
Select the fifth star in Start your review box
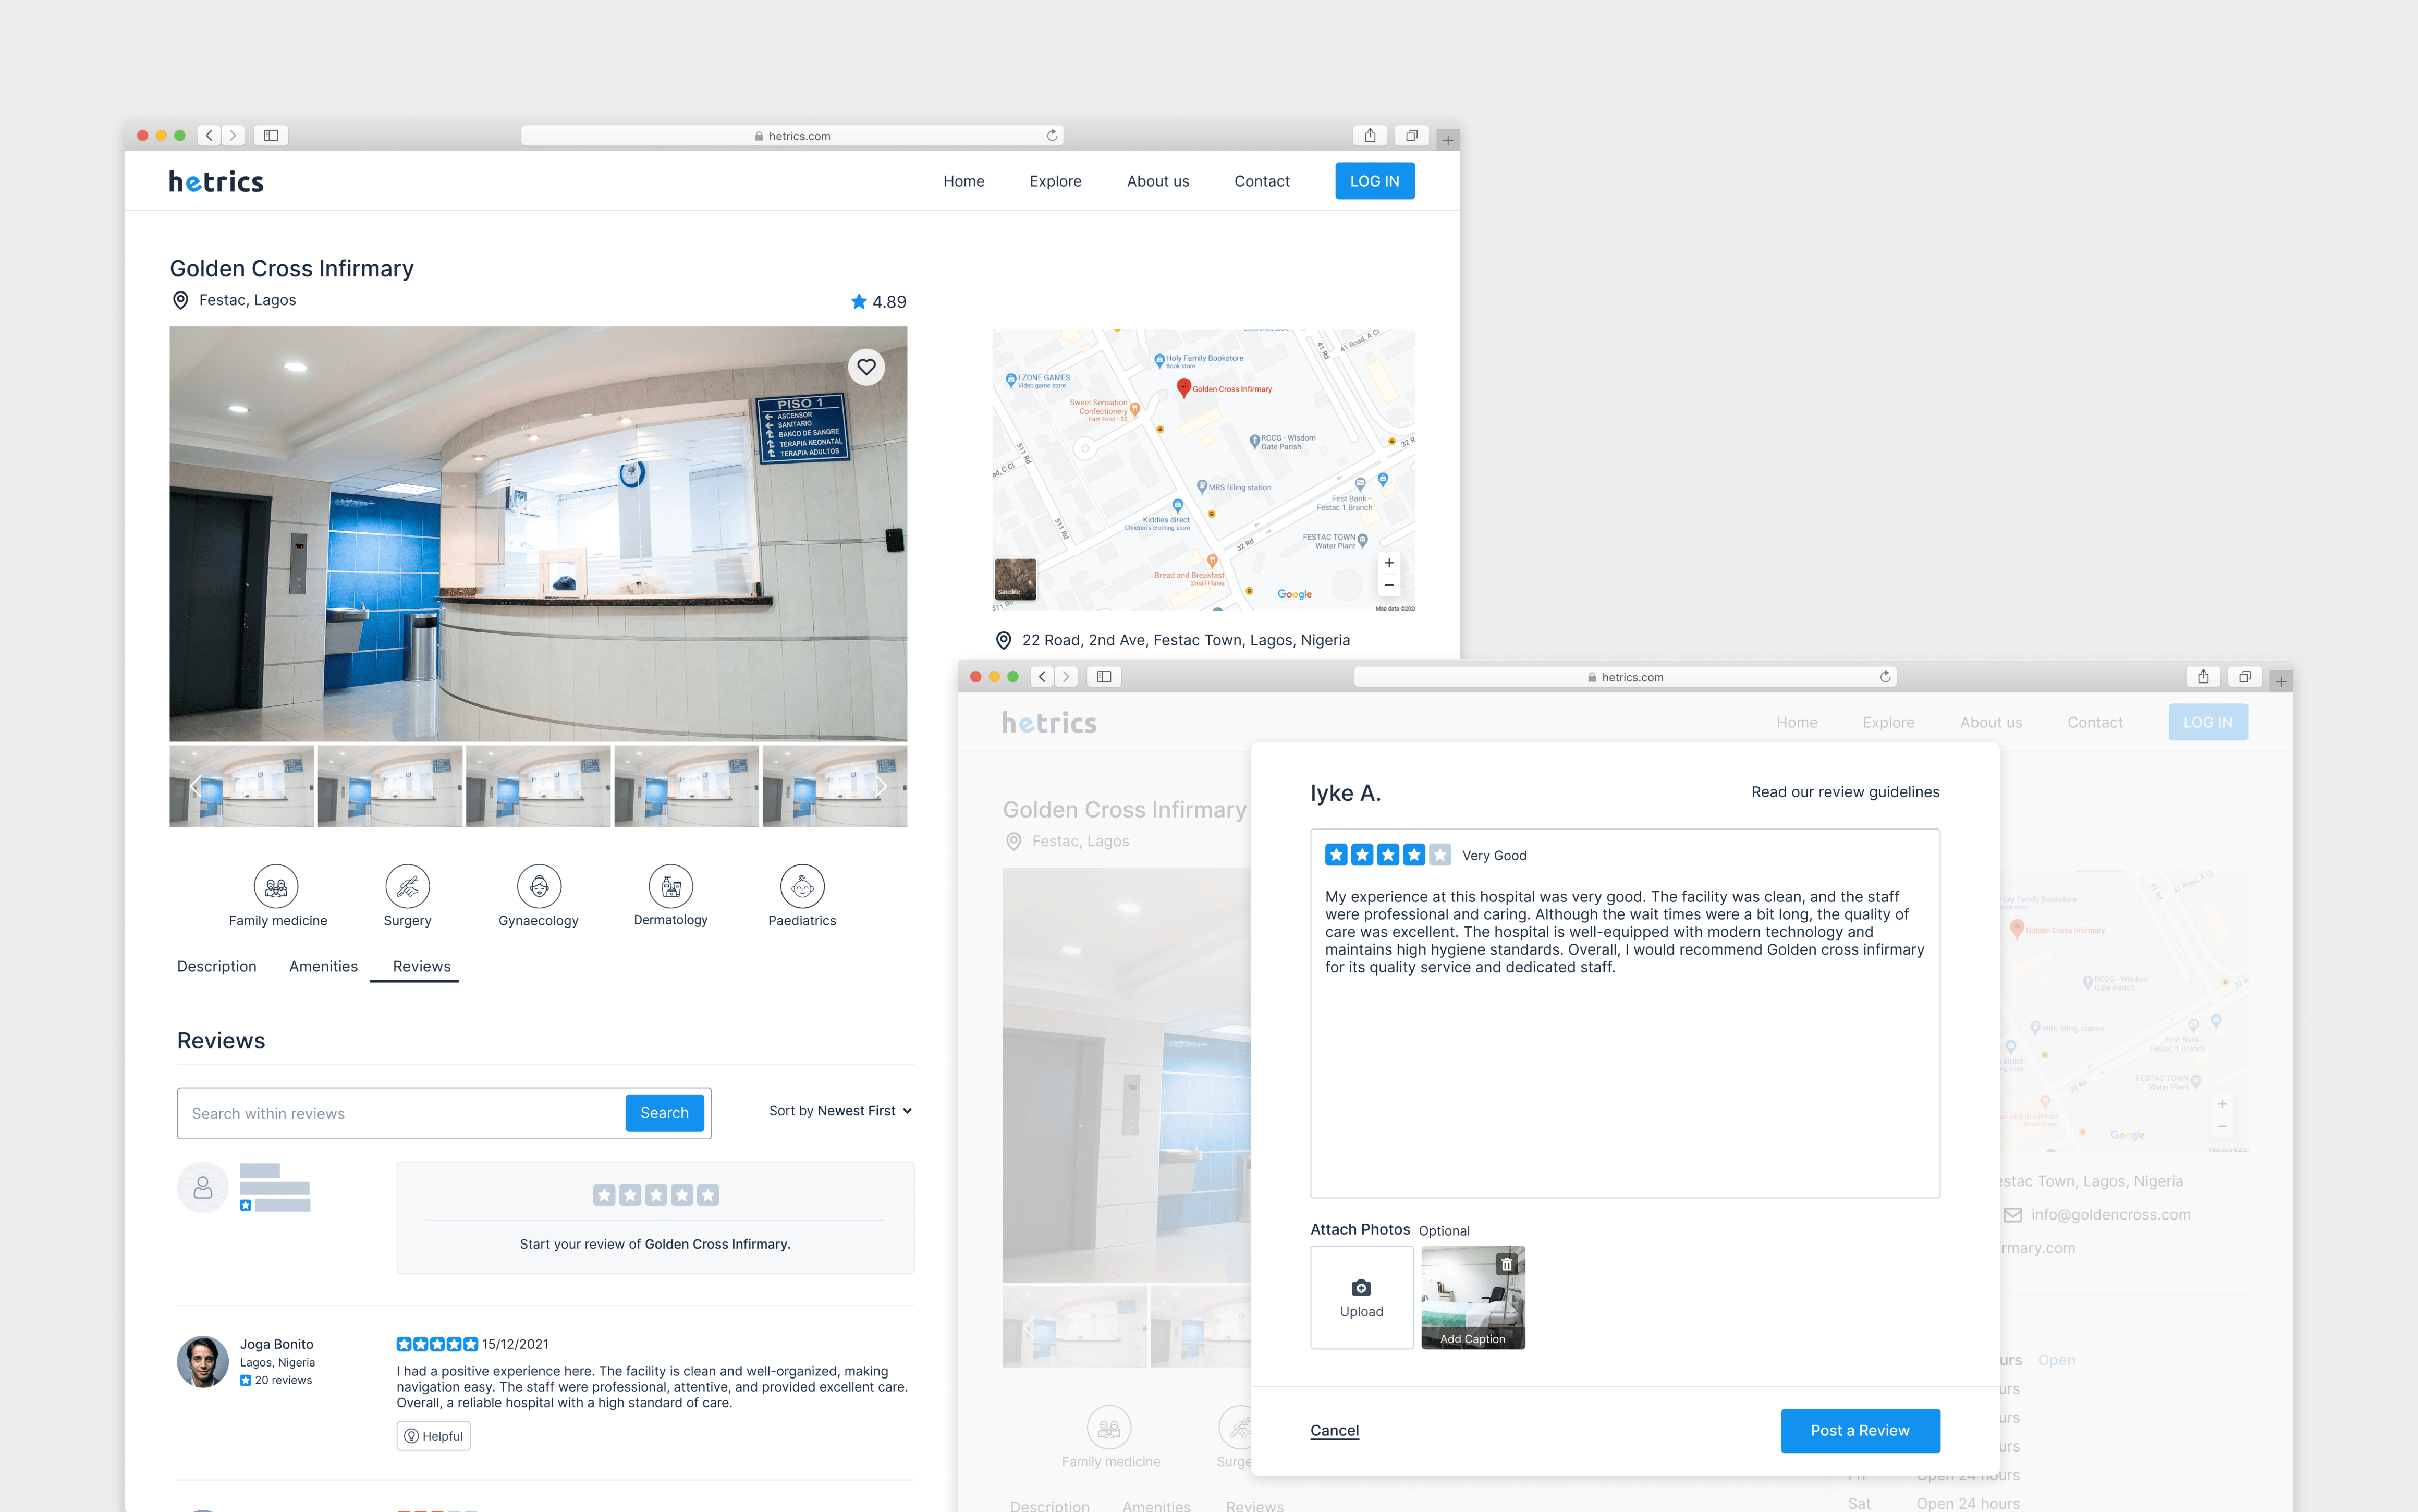(708, 1195)
